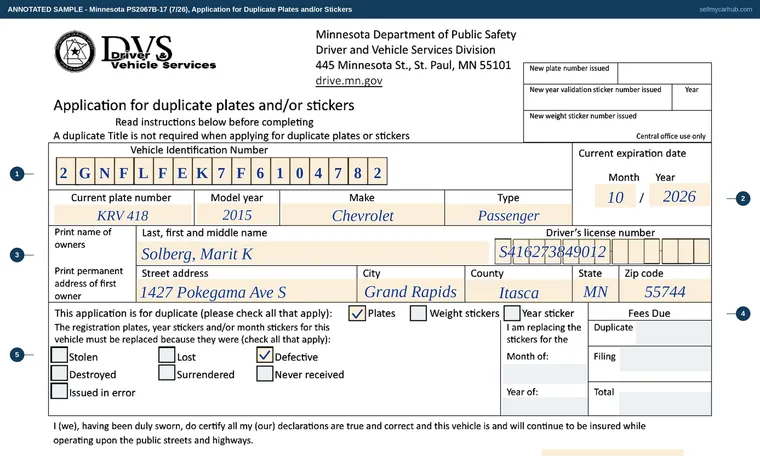Mark the Stolen checkbox
The width and height of the screenshot is (760, 456).
(x=59, y=355)
